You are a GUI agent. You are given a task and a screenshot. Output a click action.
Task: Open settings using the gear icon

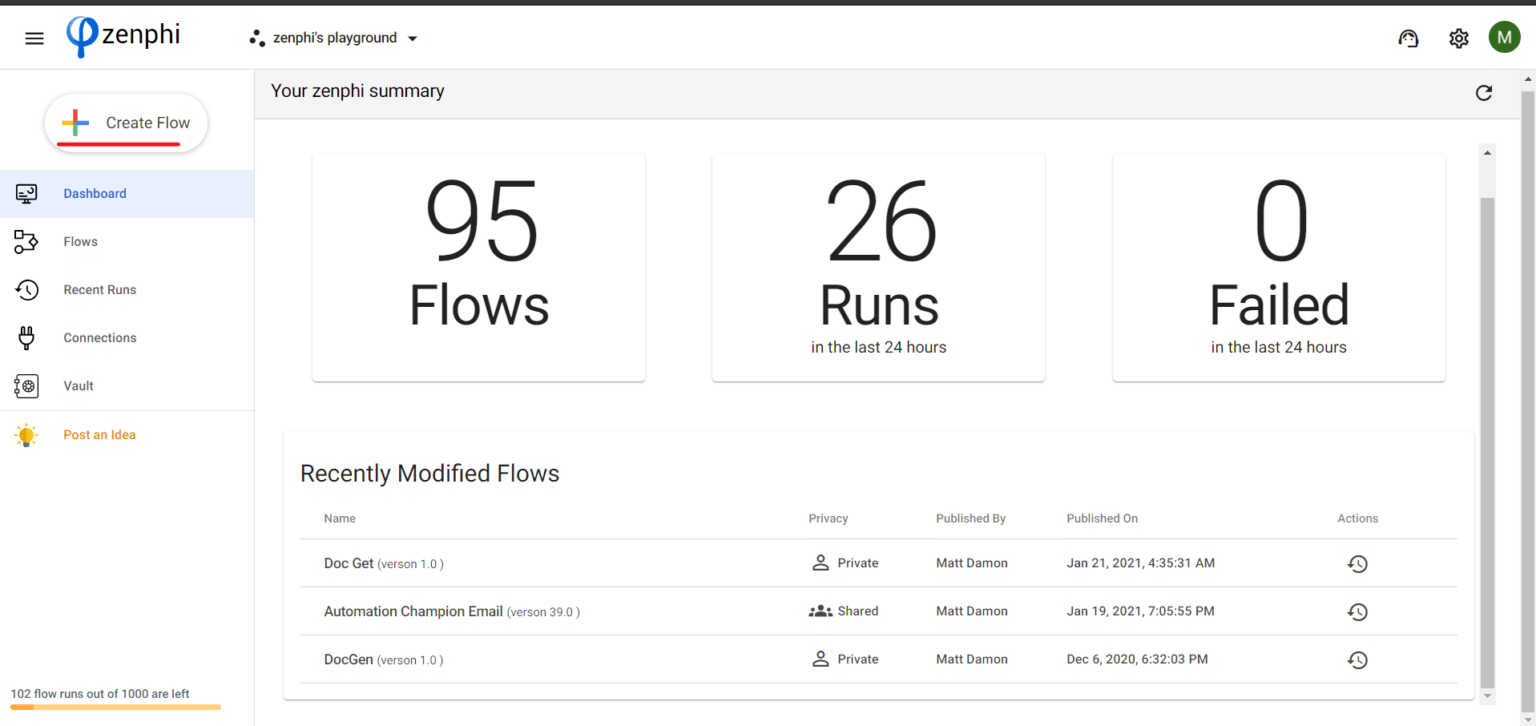pos(1458,38)
